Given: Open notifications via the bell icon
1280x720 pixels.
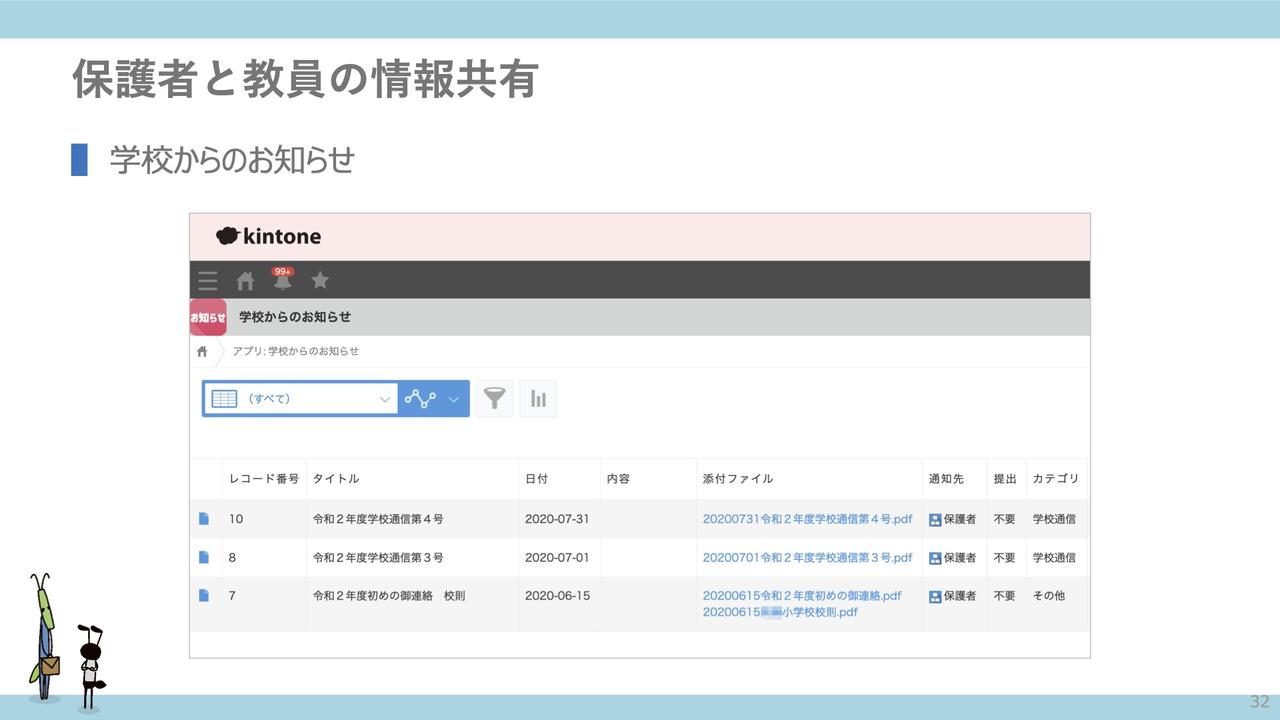Looking at the screenshot, I should [x=283, y=282].
